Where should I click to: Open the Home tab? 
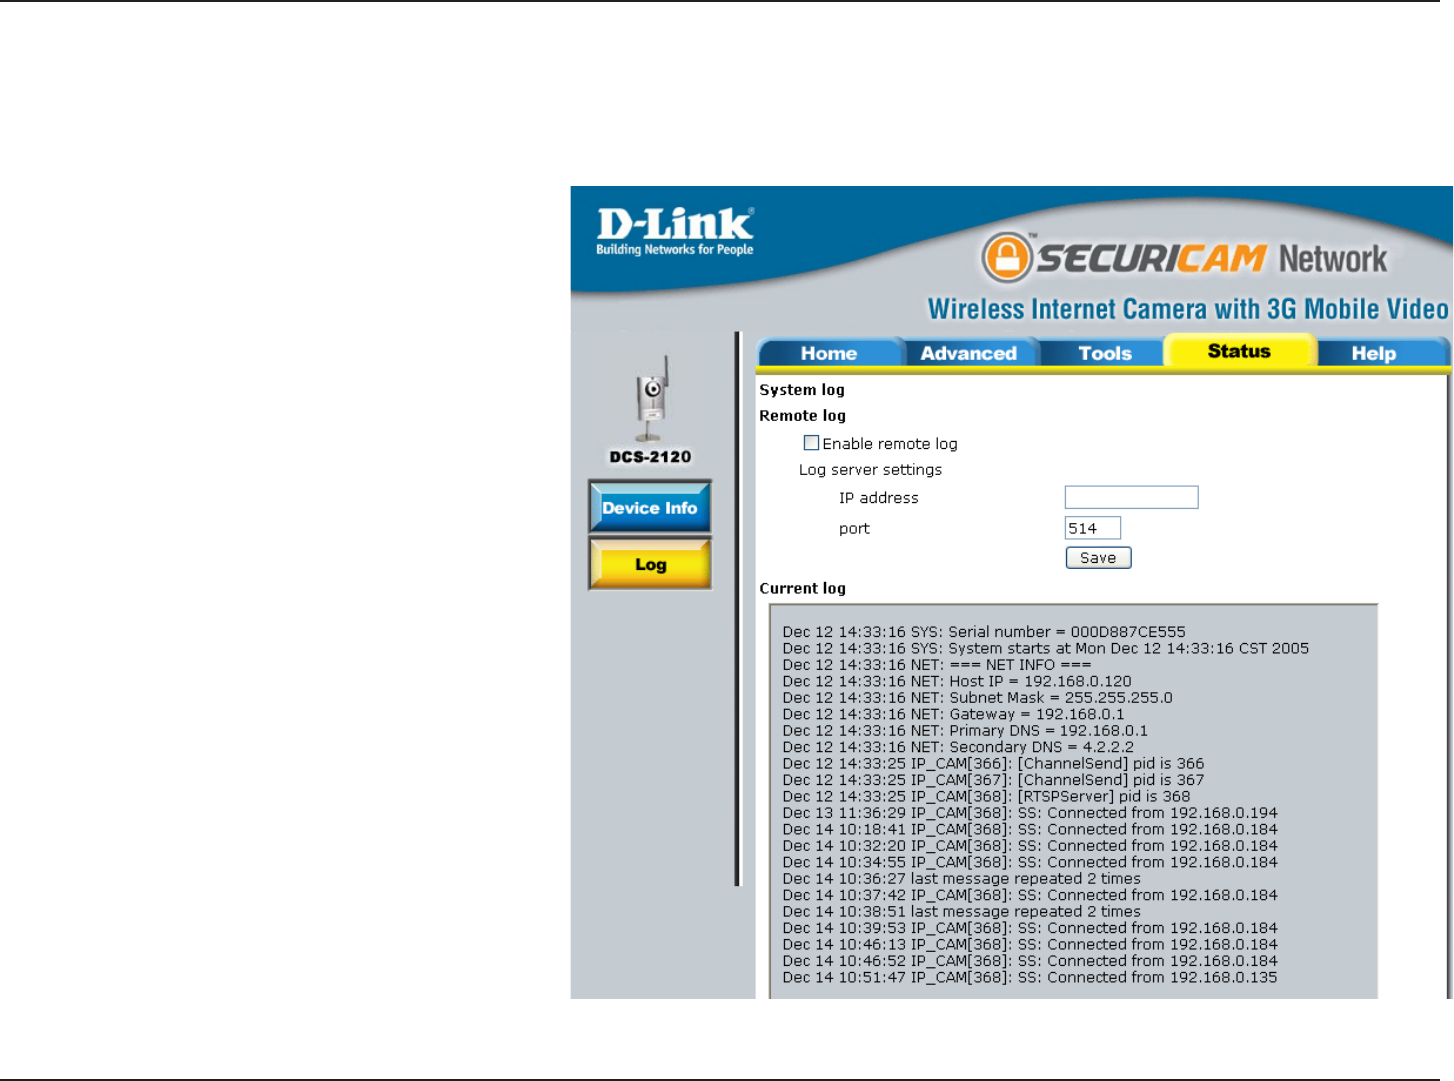(x=829, y=353)
